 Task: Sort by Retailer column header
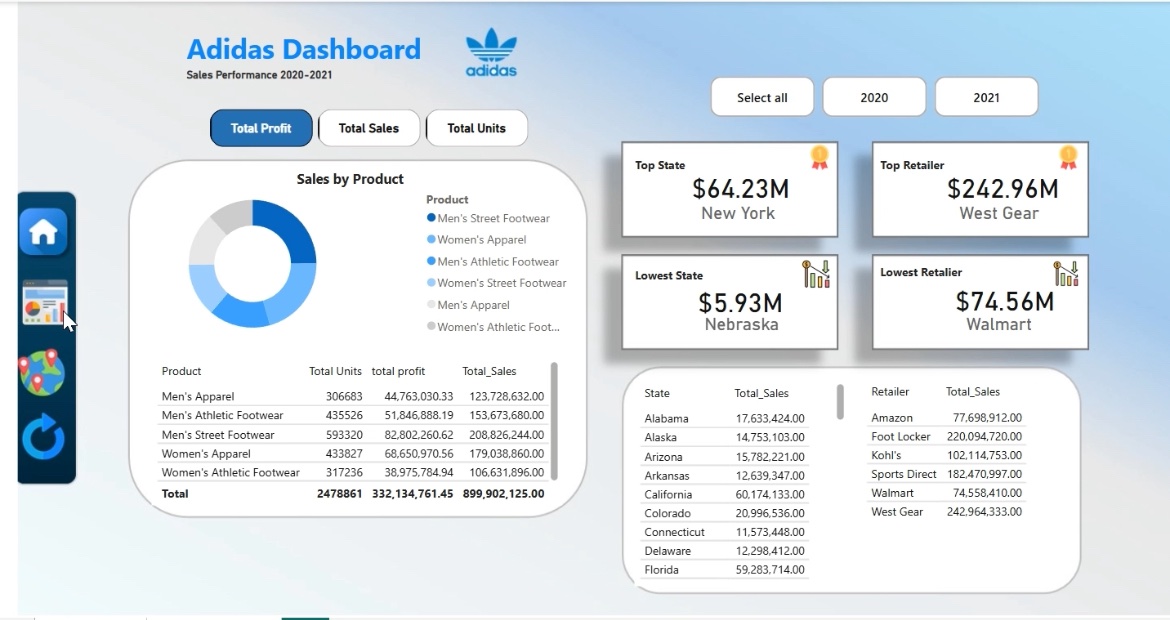[x=890, y=392]
